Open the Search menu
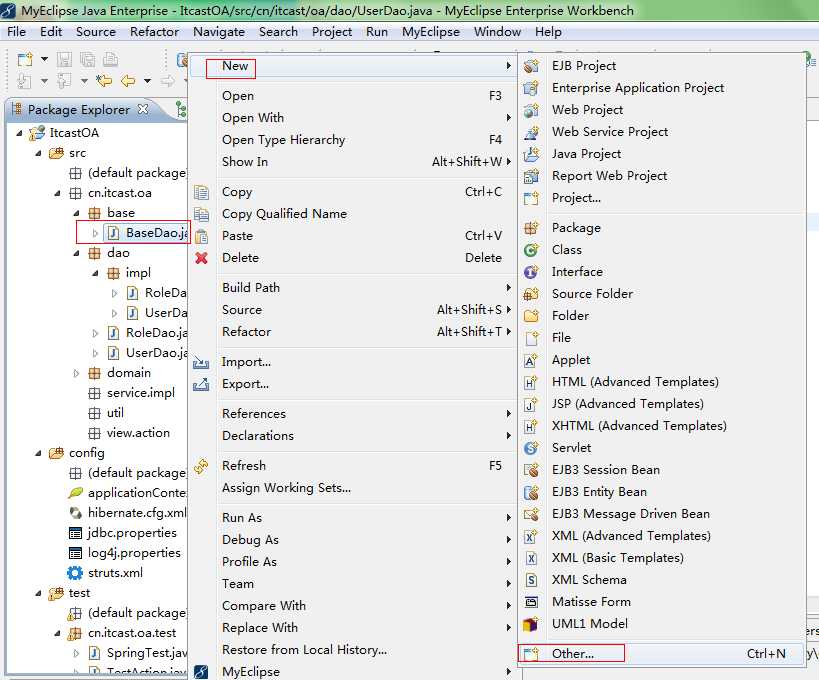The width and height of the screenshot is (819, 680). [278, 32]
